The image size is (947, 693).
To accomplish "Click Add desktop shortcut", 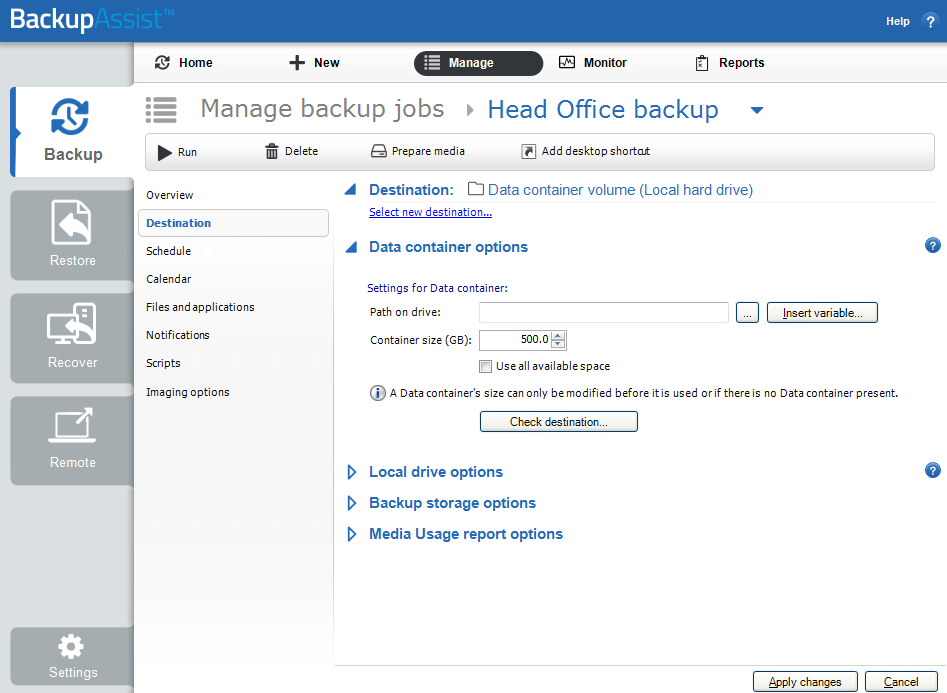I will [585, 151].
